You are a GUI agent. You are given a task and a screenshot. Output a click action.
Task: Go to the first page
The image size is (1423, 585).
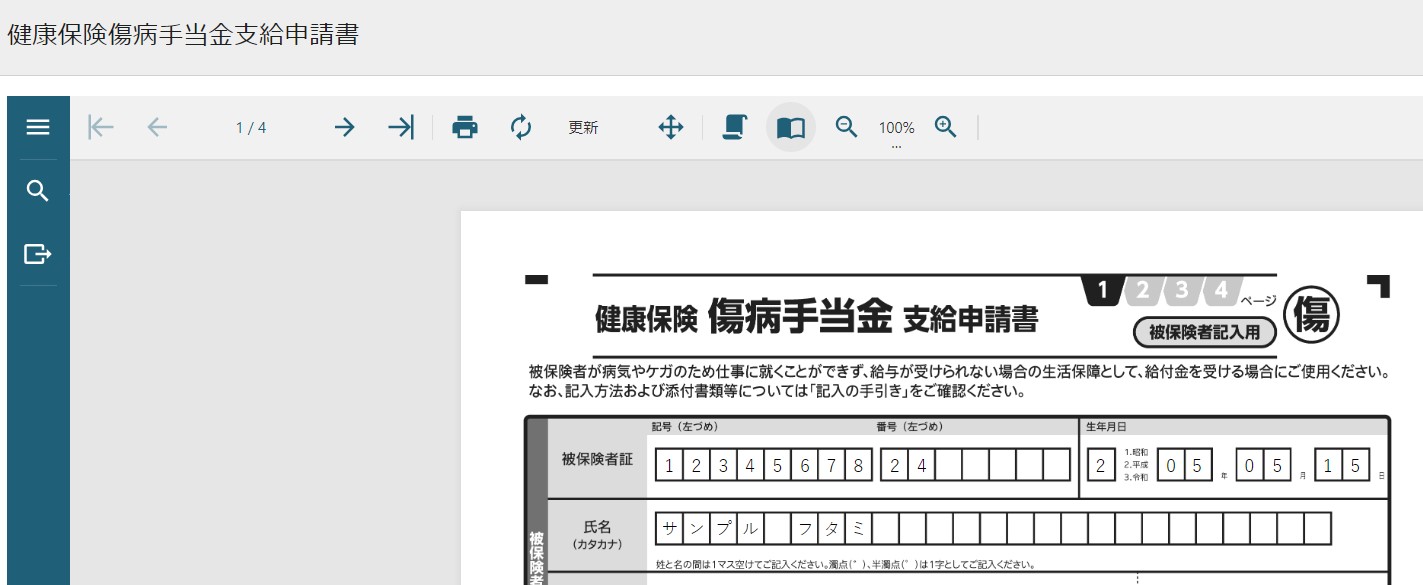[x=101, y=127]
